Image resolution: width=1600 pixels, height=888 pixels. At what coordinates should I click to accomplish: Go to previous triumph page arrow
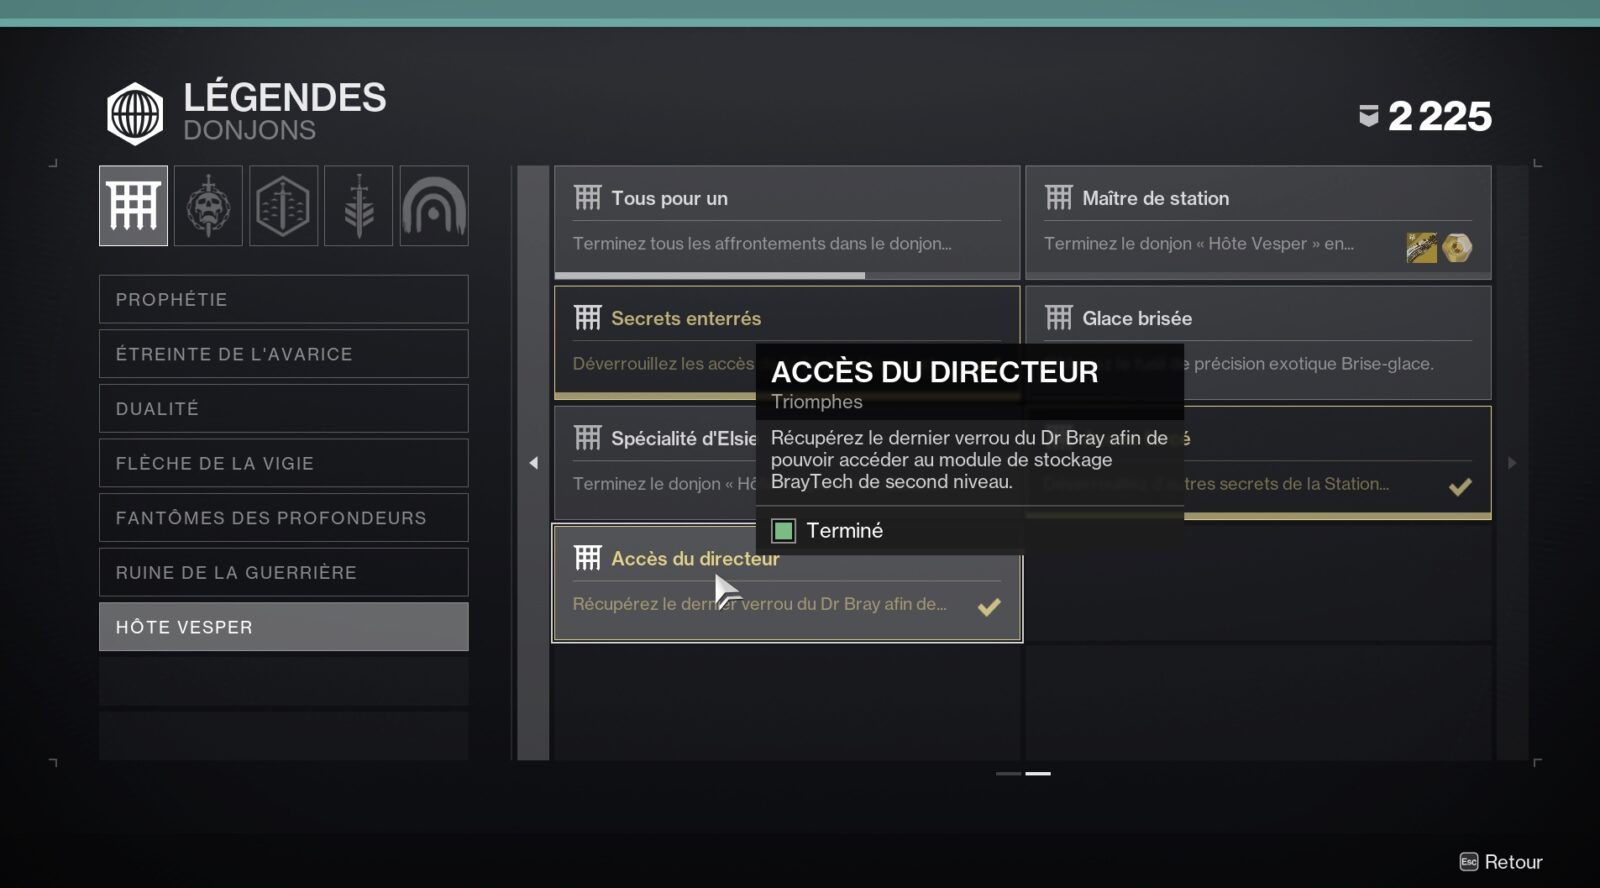(533, 462)
